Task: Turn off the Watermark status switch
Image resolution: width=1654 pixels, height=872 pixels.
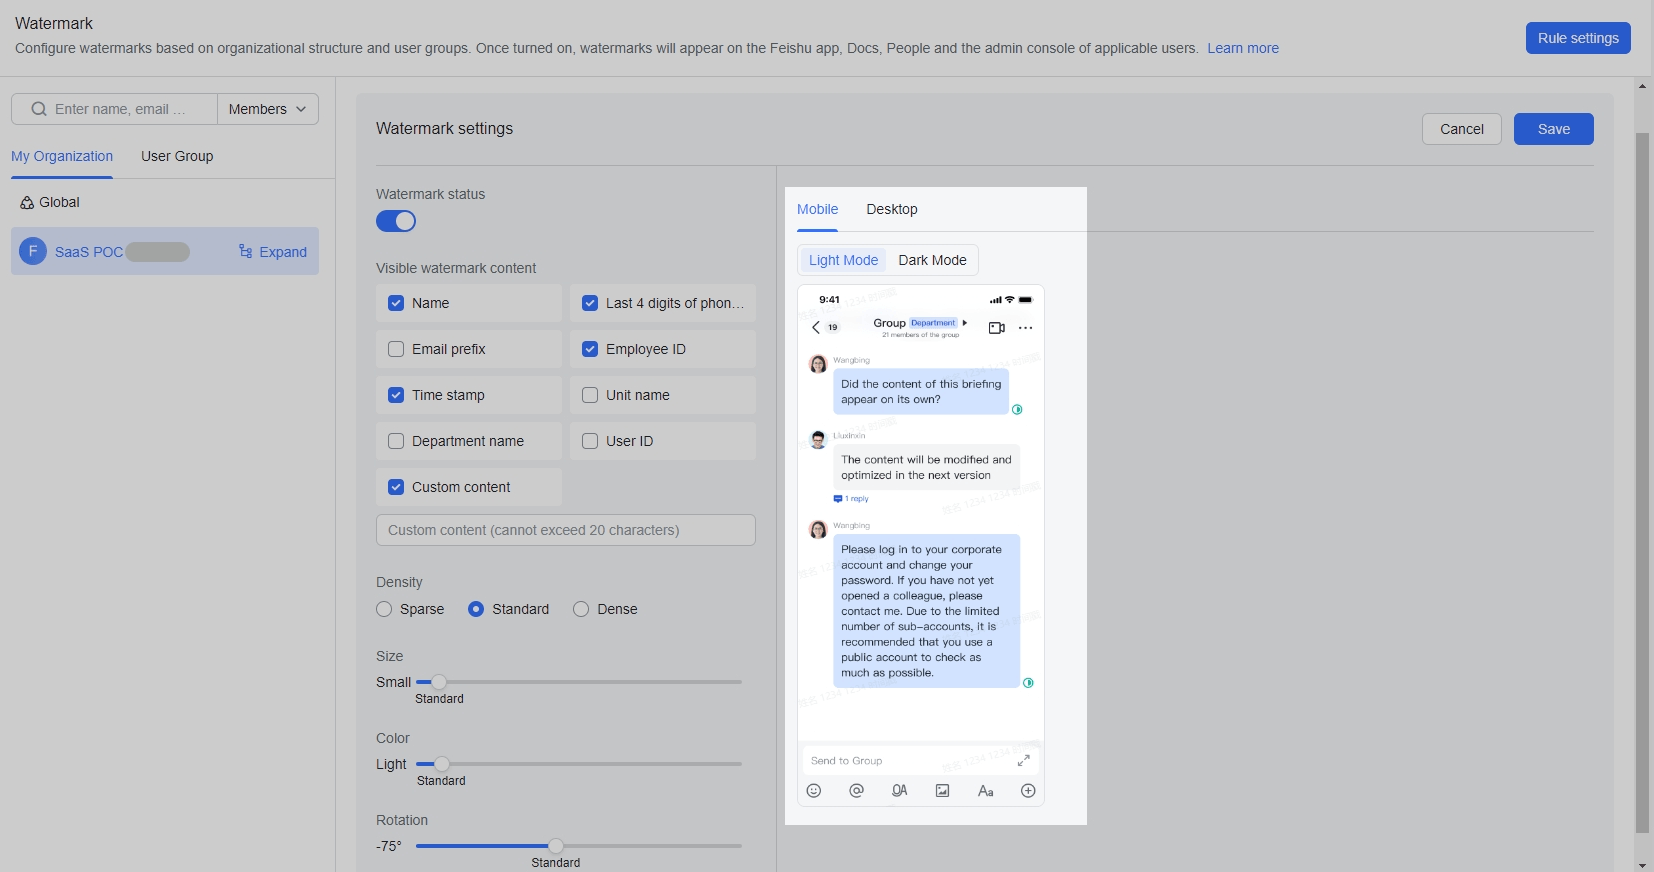Action: [x=396, y=221]
